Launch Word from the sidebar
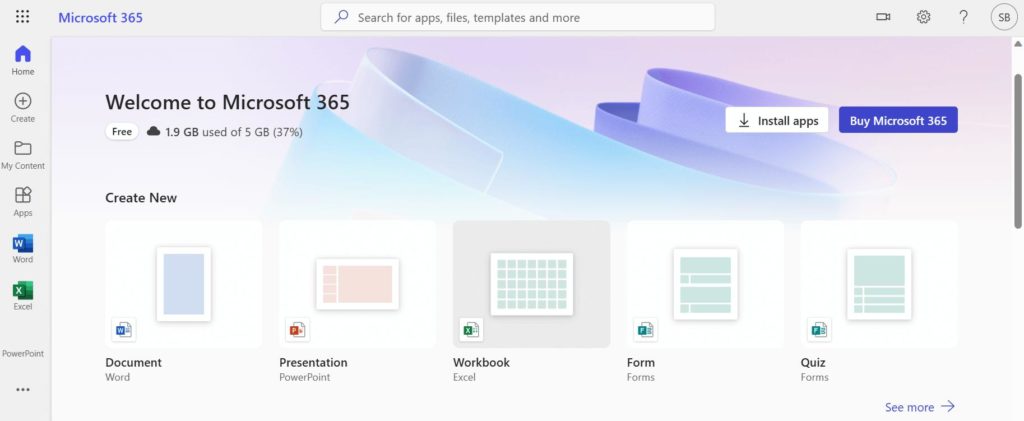Viewport: 1024px width, 421px height. tap(22, 249)
